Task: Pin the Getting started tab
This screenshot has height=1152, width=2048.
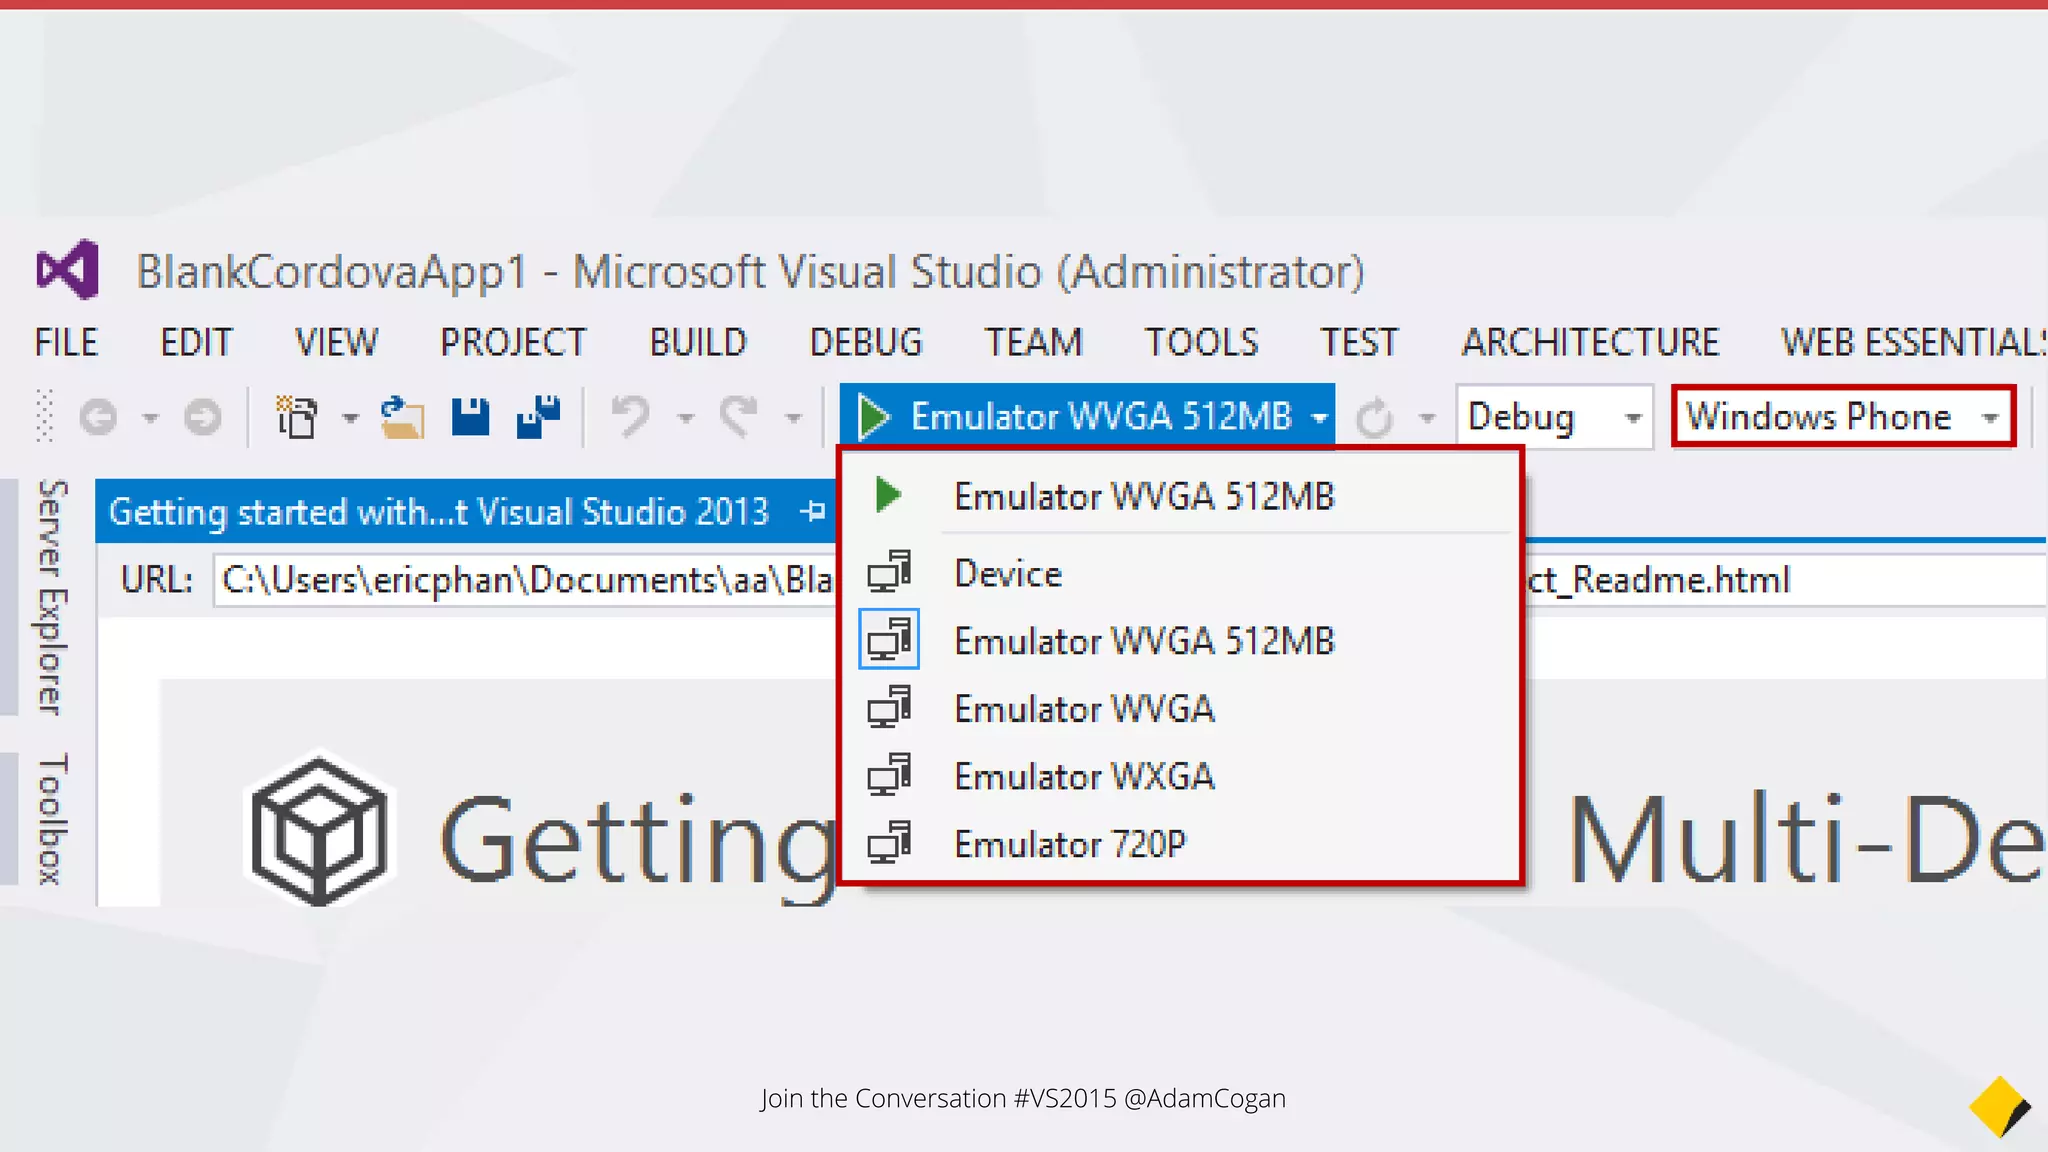Action: click(812, 511)
